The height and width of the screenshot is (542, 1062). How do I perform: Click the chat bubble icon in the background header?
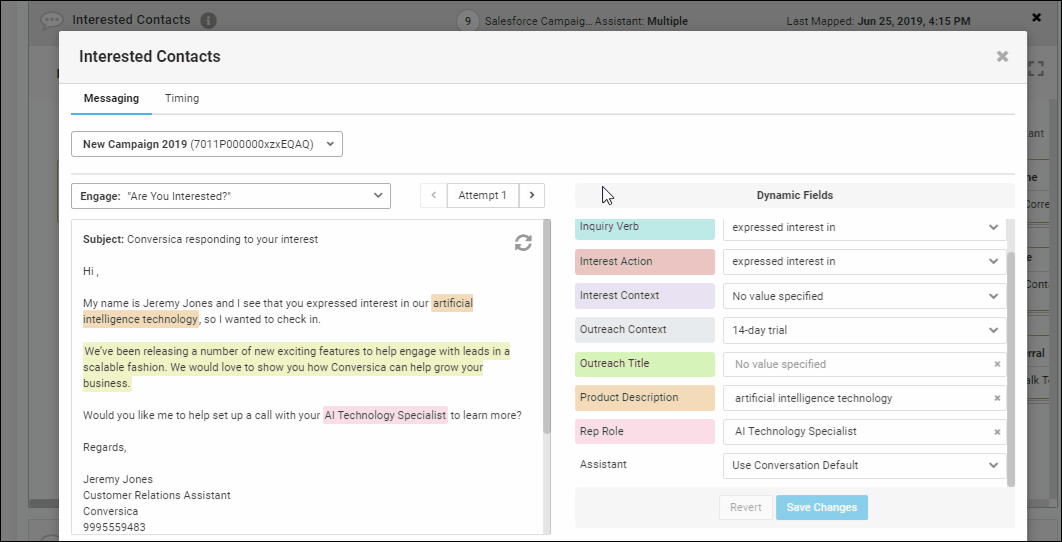click(52, 20)
